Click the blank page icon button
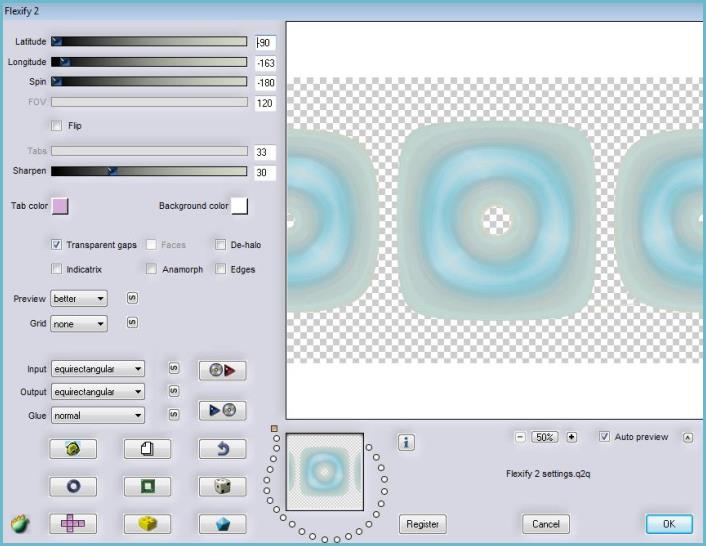The width and height of the screenshot is (706, 546). click(x=147, y=449)
